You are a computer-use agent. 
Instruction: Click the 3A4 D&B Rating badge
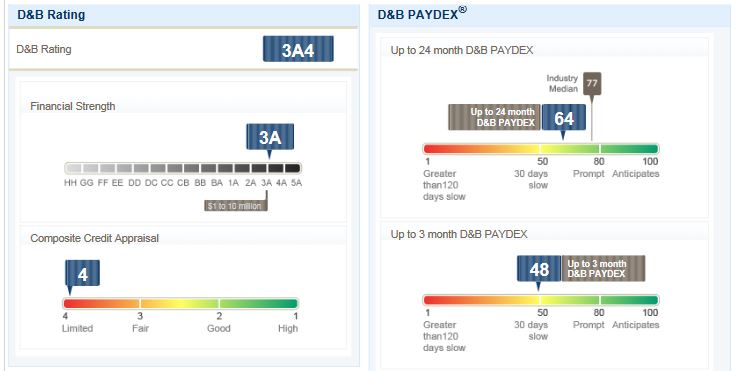point(298,49)
